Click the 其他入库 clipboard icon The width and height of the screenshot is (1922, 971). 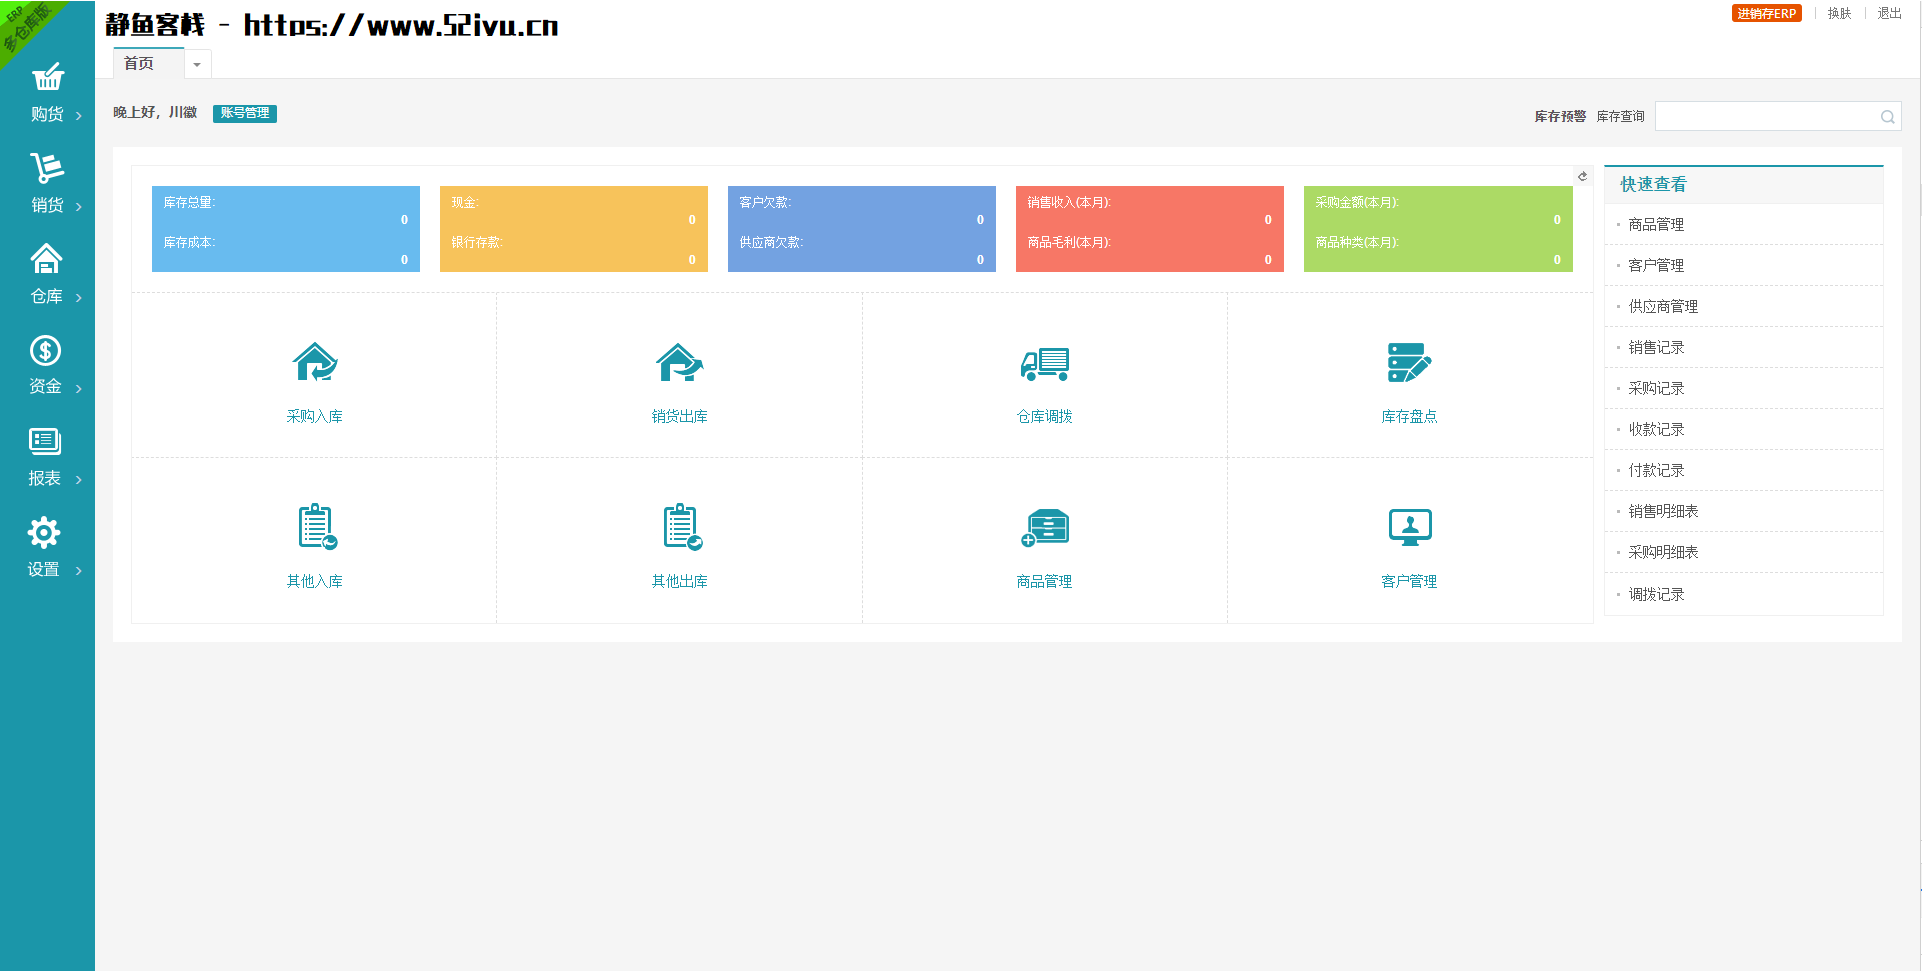pos(316,527)
